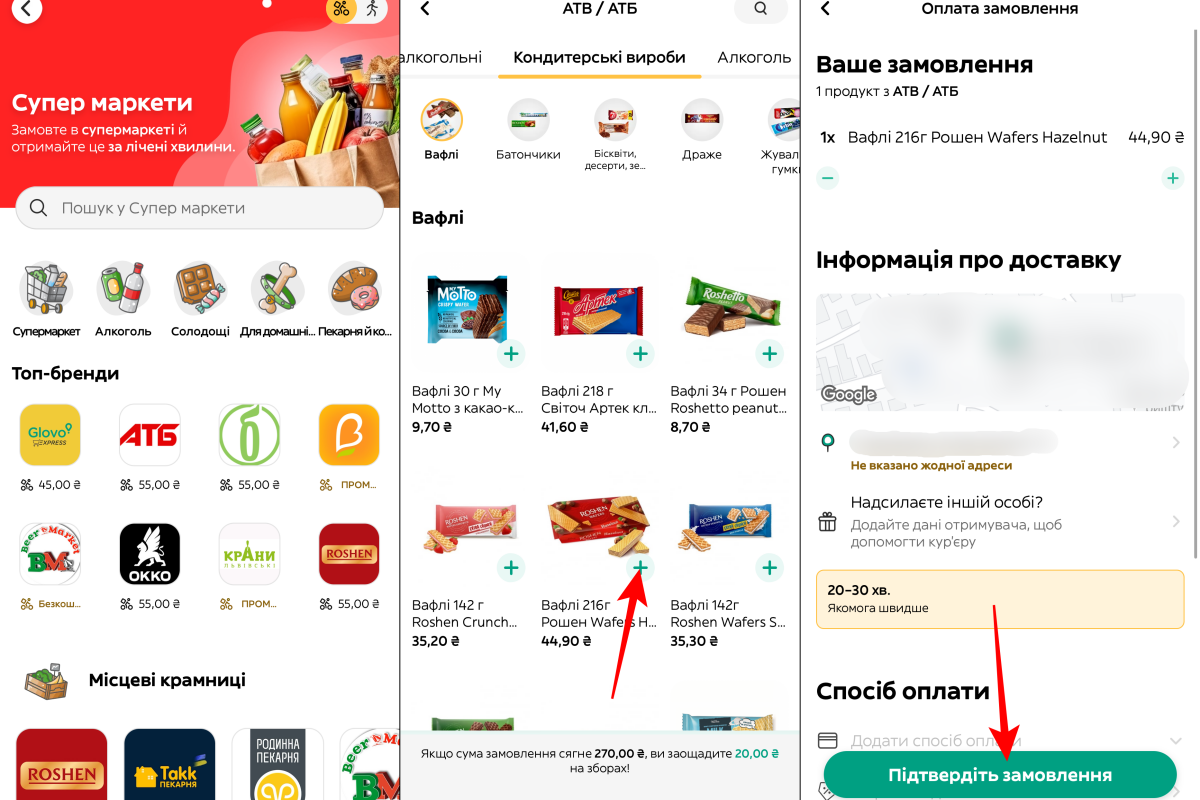Tap the search magnifier in АТБ store header
This screenshot has height=800, width=1200.
click(761, 9)
